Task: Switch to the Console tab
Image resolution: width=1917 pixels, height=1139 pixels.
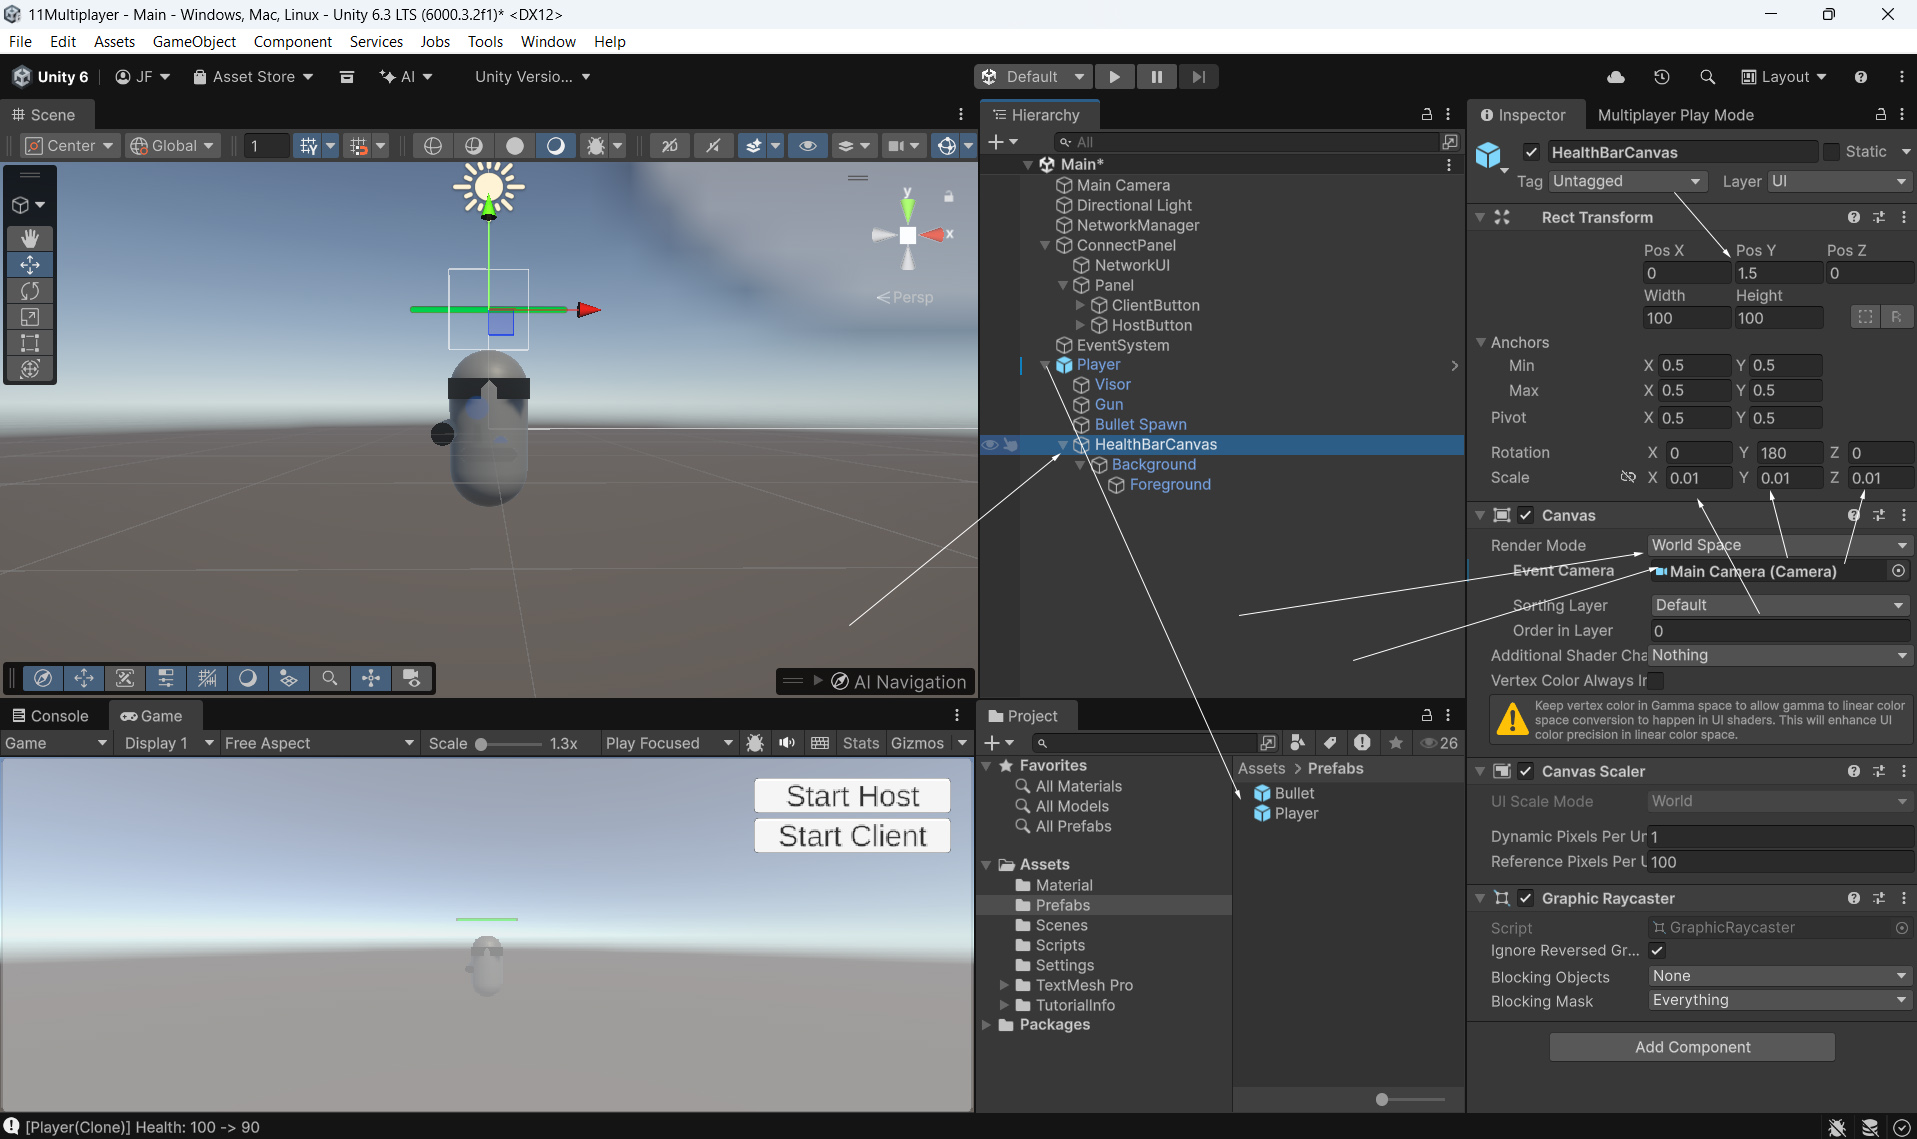Action: tap(50, 716)
